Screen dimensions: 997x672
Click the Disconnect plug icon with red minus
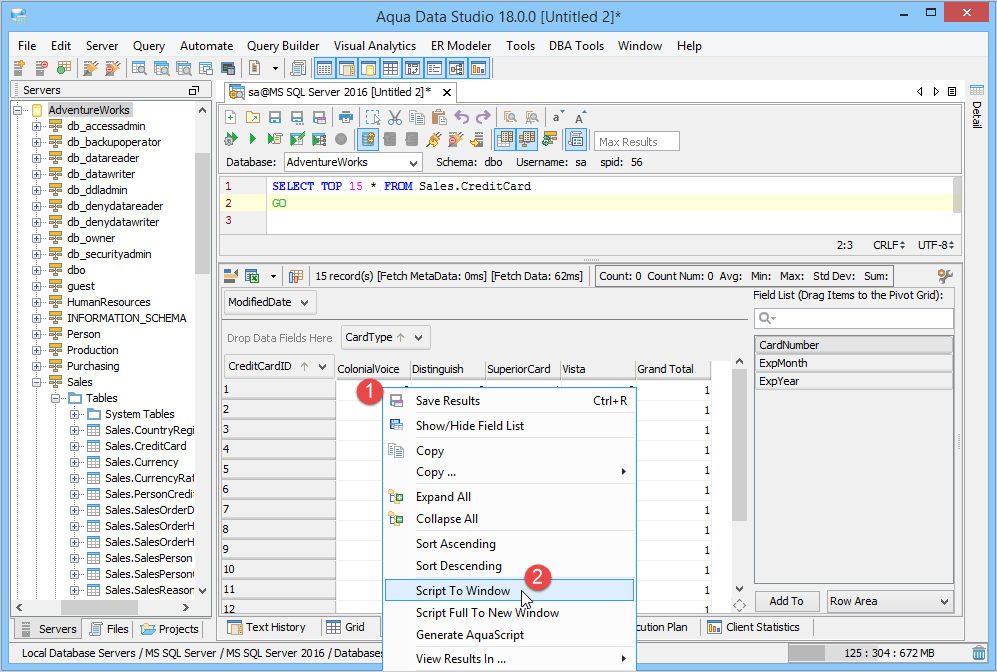click(x=455, y=139)
